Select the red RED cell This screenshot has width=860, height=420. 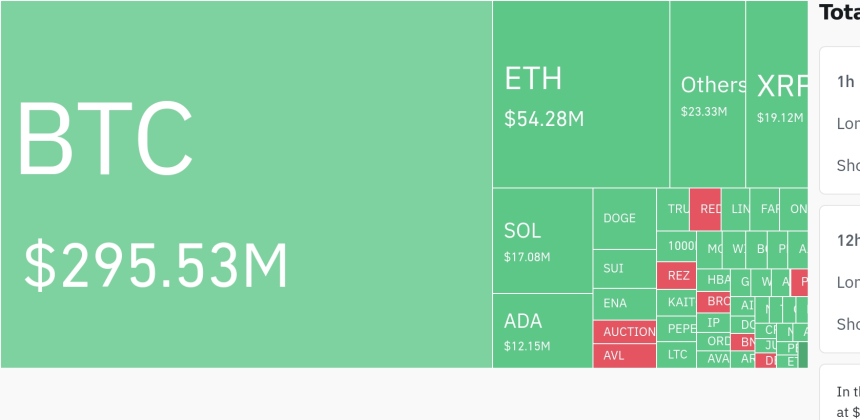click(705, 209)
